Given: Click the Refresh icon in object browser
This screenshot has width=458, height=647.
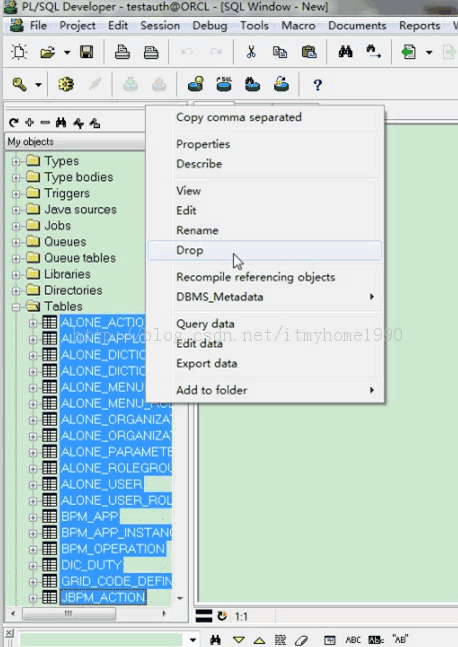Looking at the screenshot, I should (x=14, y=123).
